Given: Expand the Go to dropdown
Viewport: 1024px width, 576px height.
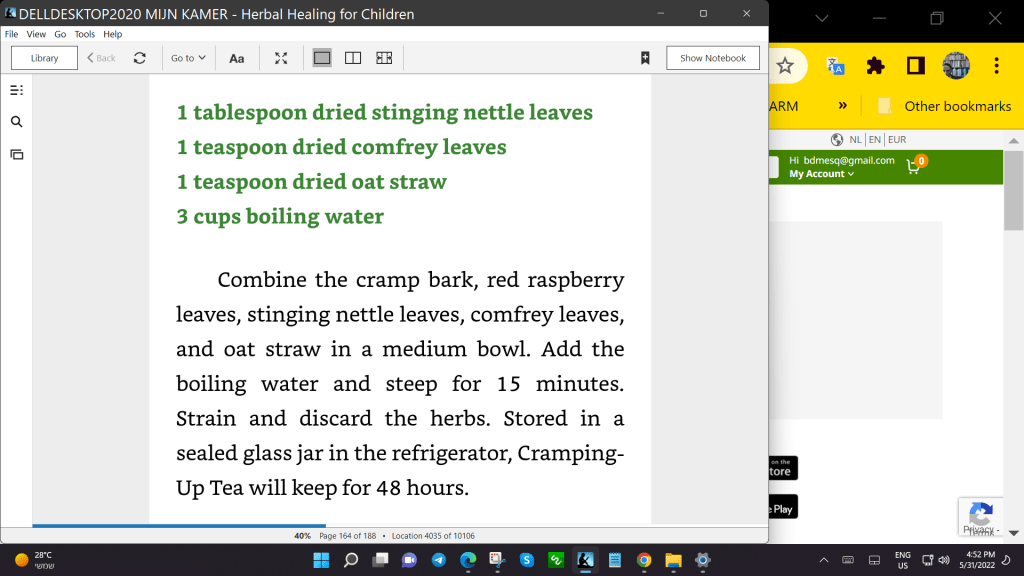Looking at the screenshot, I should coord(188,58).
